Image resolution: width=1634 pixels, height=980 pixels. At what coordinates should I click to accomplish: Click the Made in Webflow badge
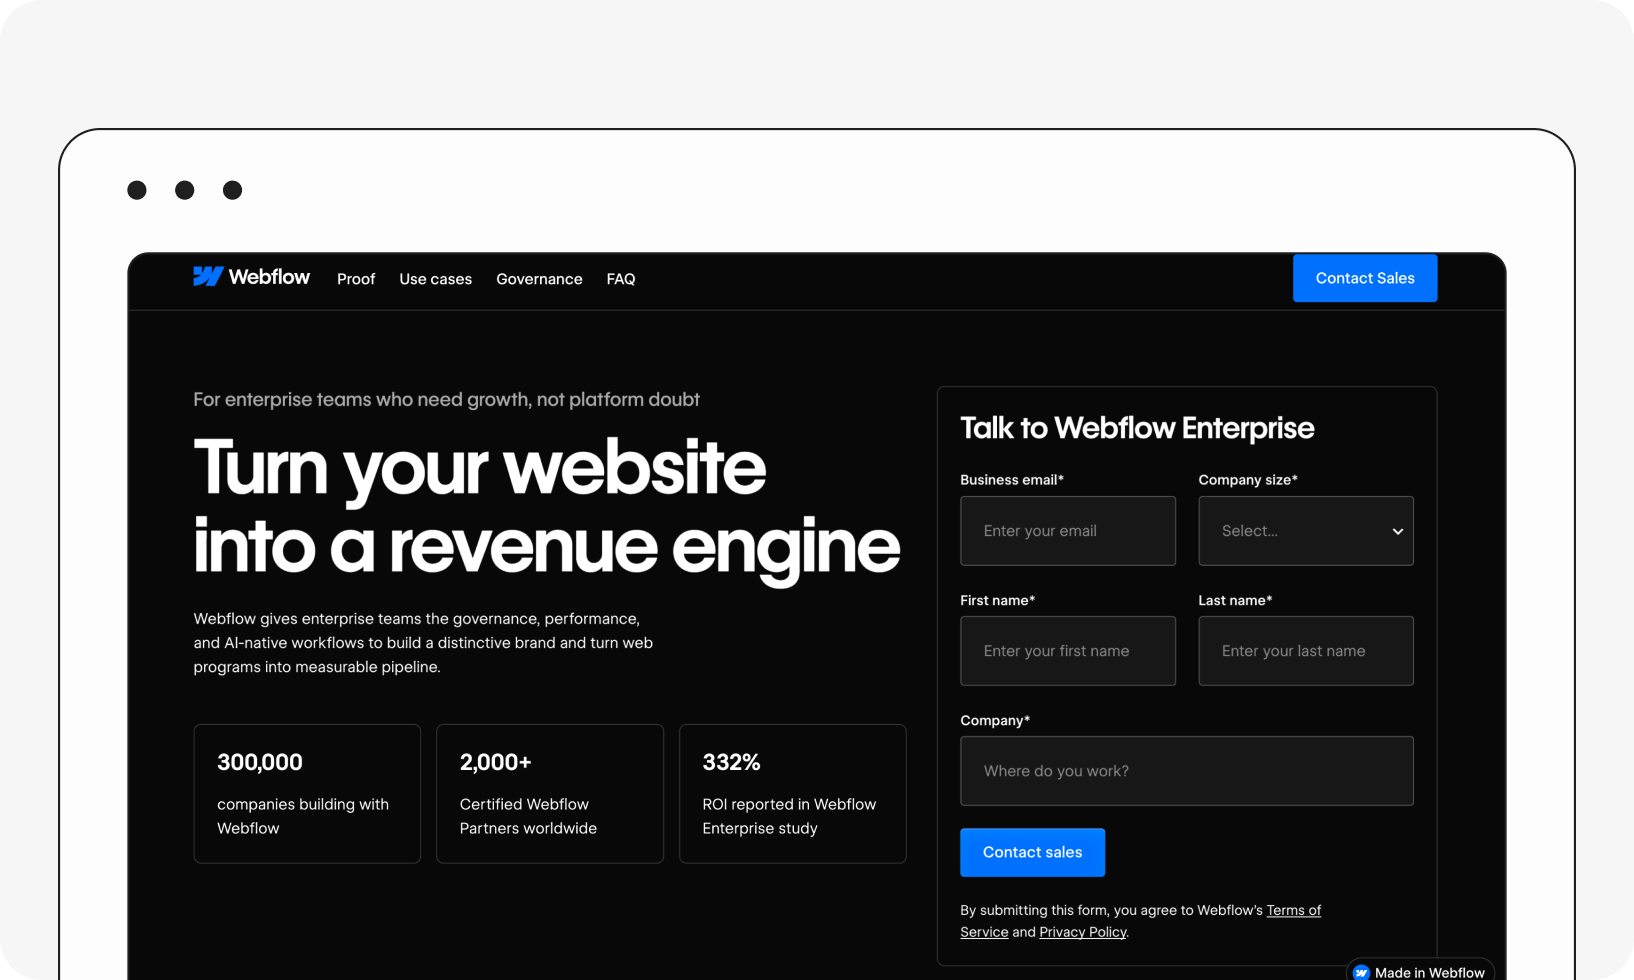(1420, 971)
